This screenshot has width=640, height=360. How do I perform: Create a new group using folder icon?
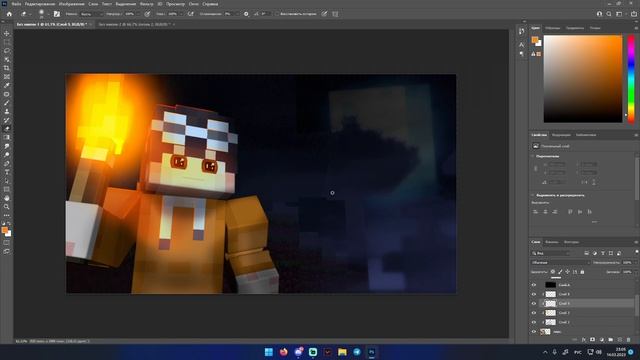(611, 340)
